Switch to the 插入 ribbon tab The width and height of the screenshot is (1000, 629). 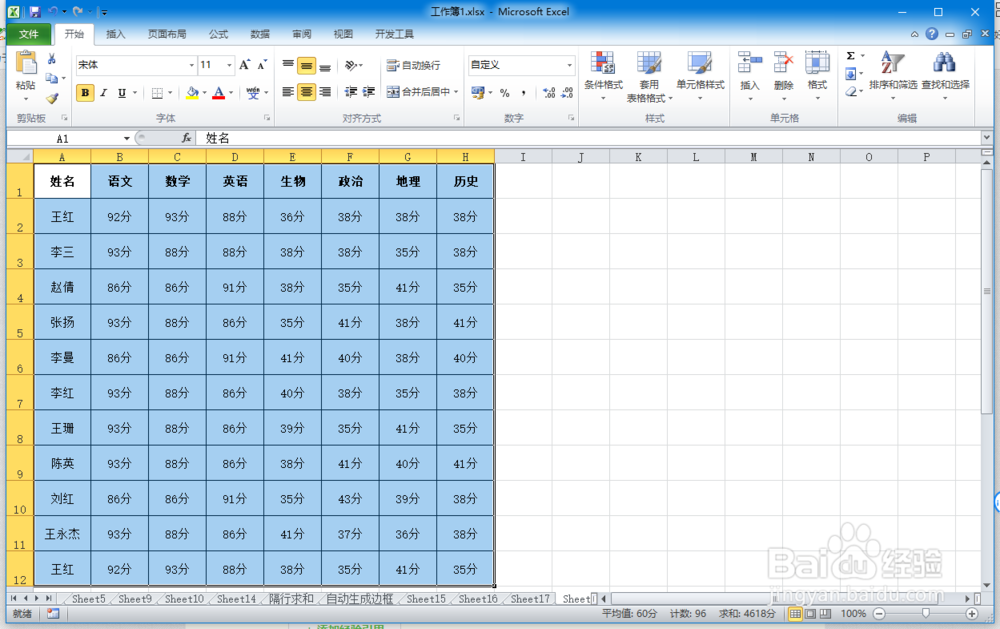pyautogui.click(x=114, y=33)
